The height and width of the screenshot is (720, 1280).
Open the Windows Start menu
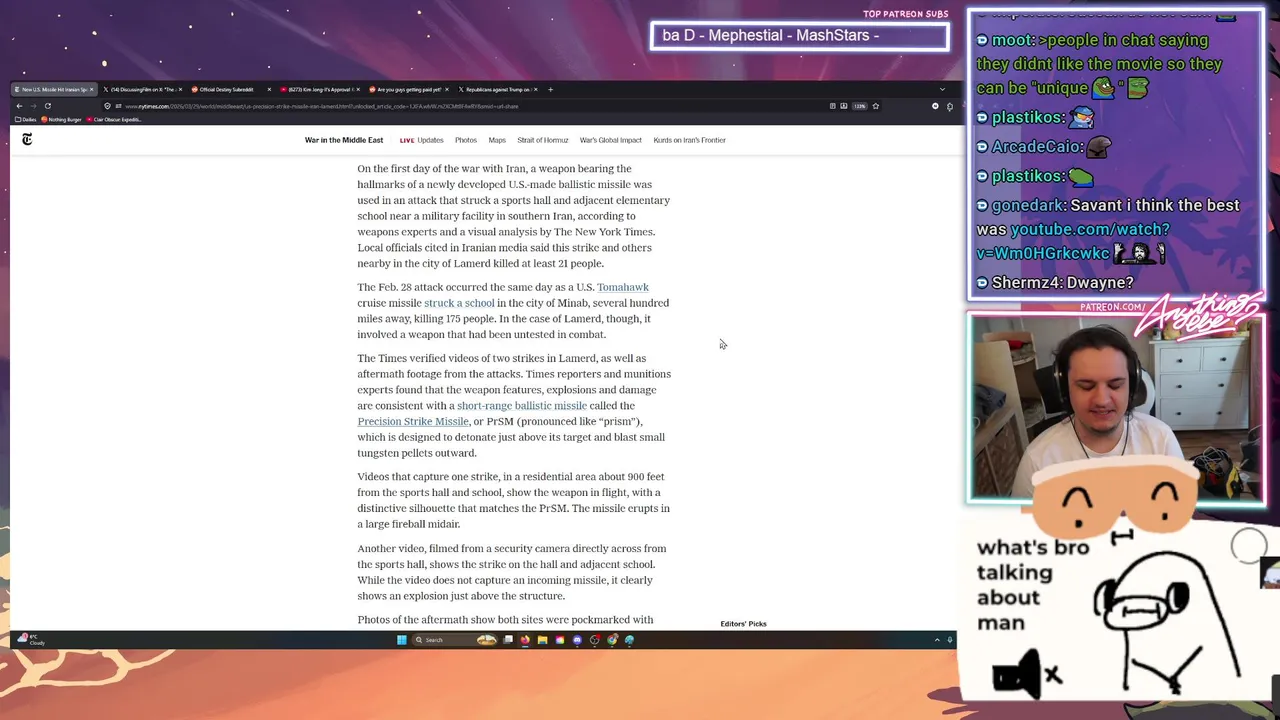(401, 640)
